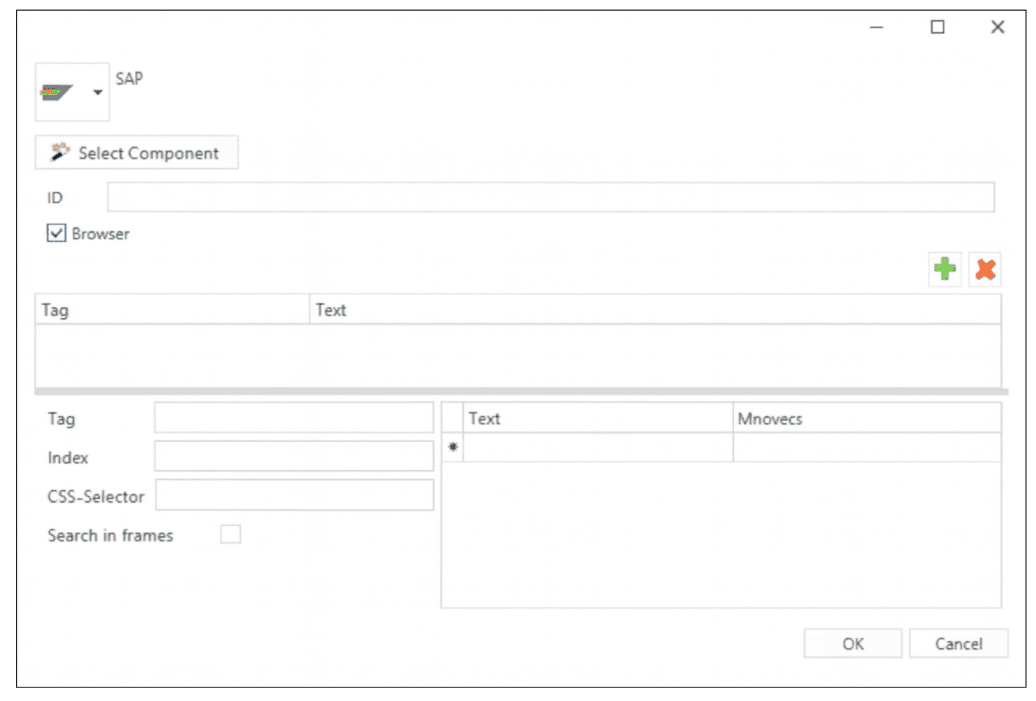Screen dimensions: 1036x701
Task: Click the Text column header in lower grid
Action: 597,418
